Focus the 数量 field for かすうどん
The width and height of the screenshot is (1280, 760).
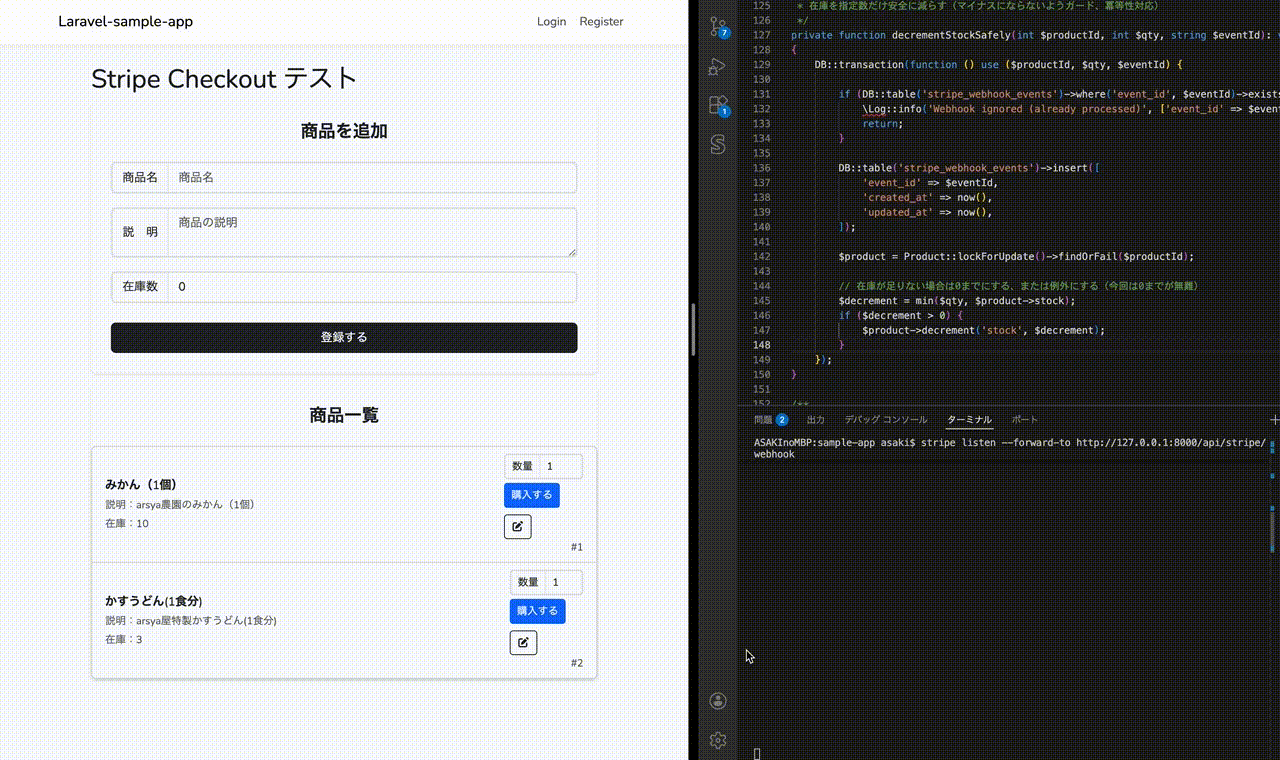(565, 582)
